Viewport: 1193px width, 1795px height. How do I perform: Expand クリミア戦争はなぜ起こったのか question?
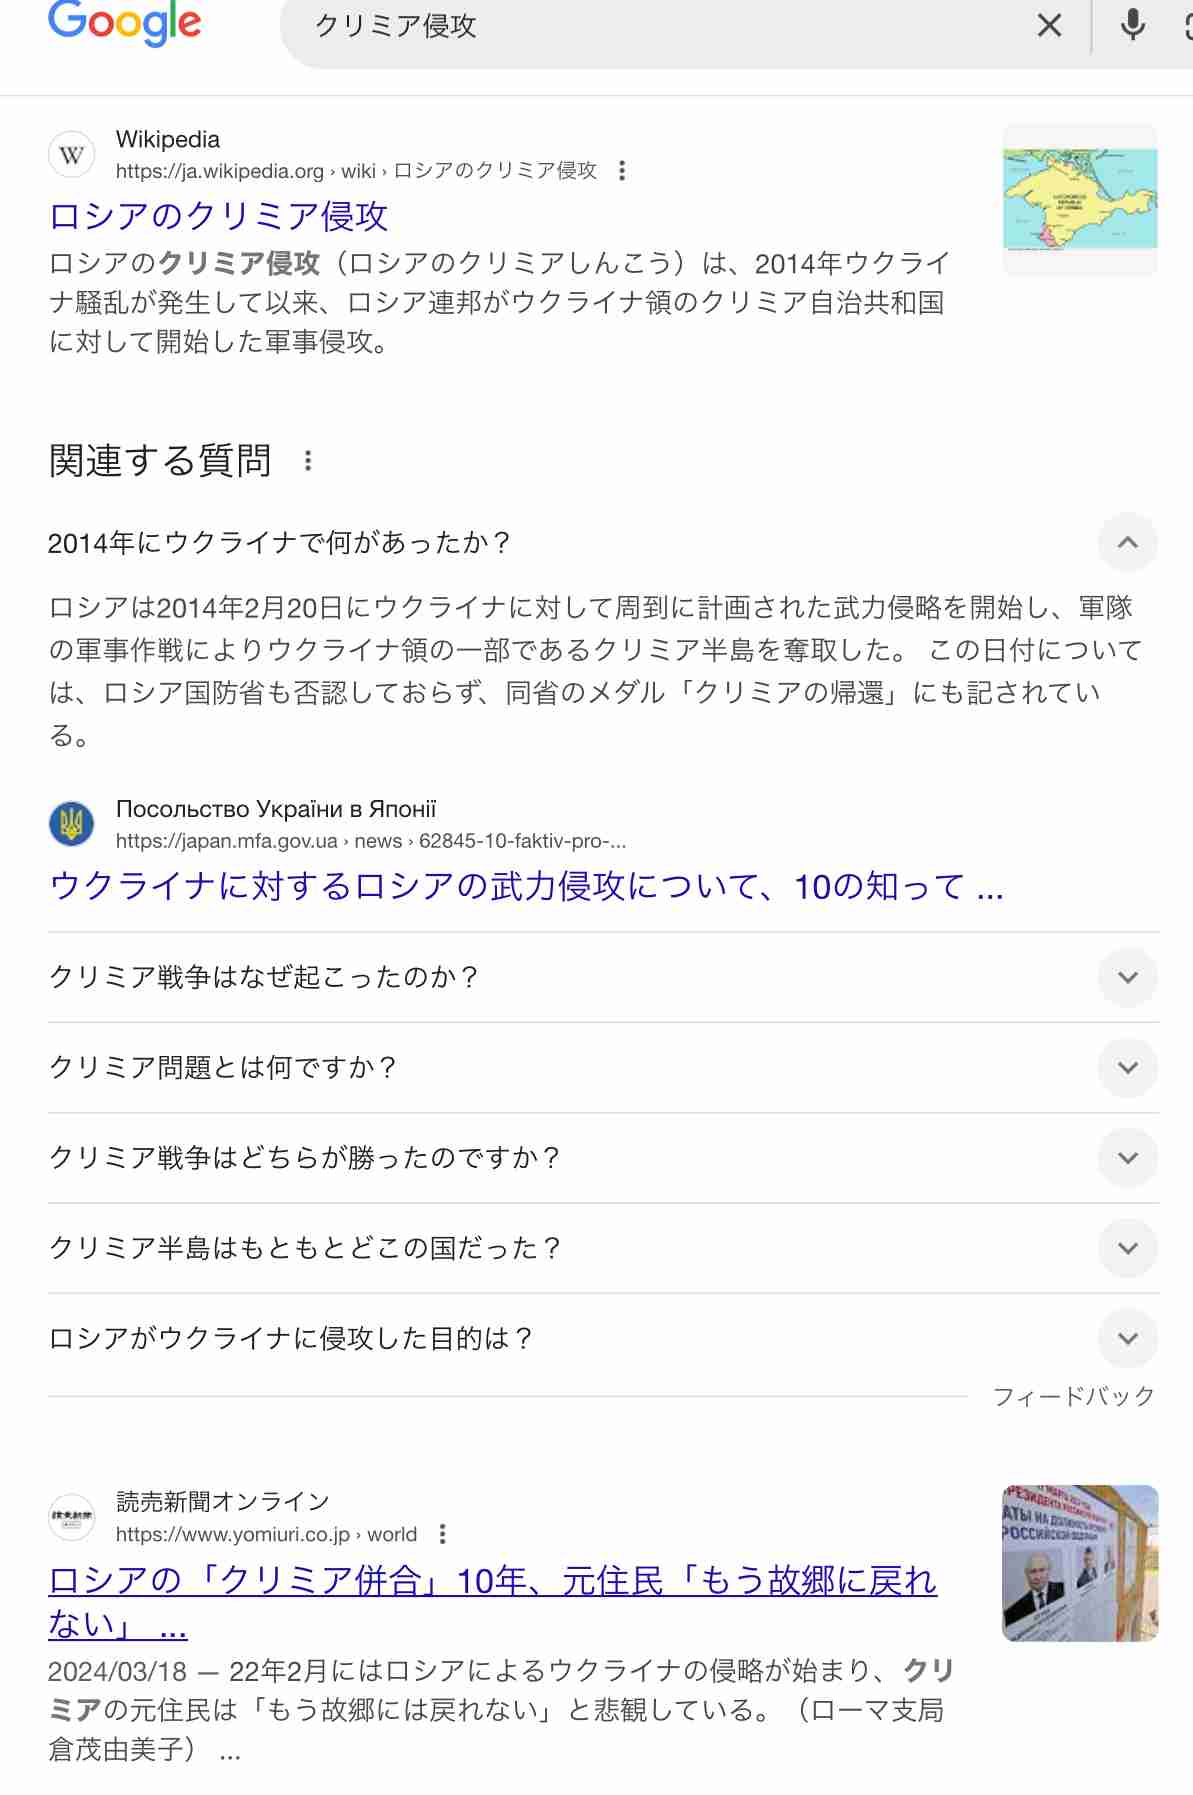[1127, 977]
